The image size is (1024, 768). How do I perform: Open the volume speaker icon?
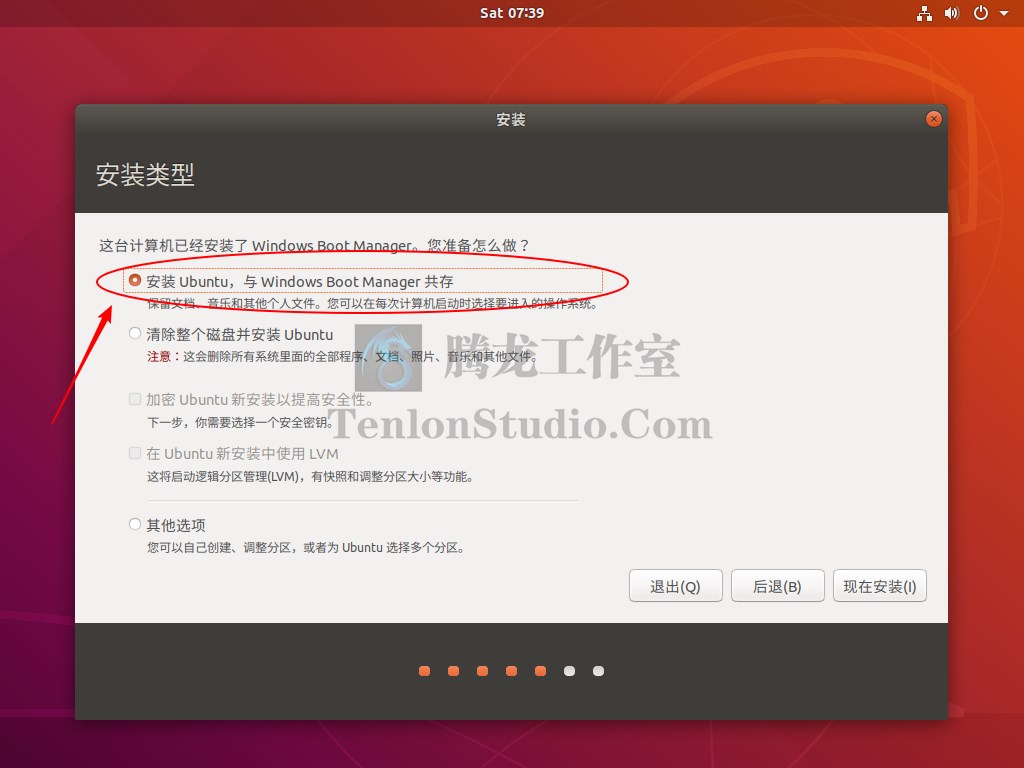pos(952,13)
